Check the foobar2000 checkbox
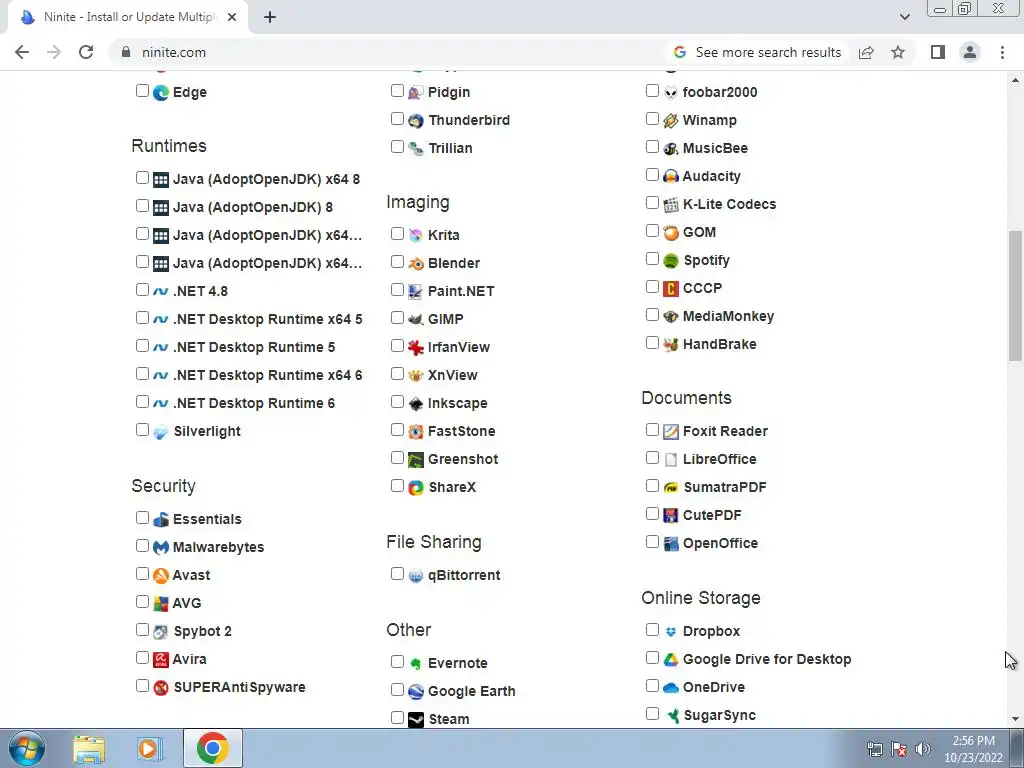1024x768 pixels. pyautogui.click(x=652, y=91)
